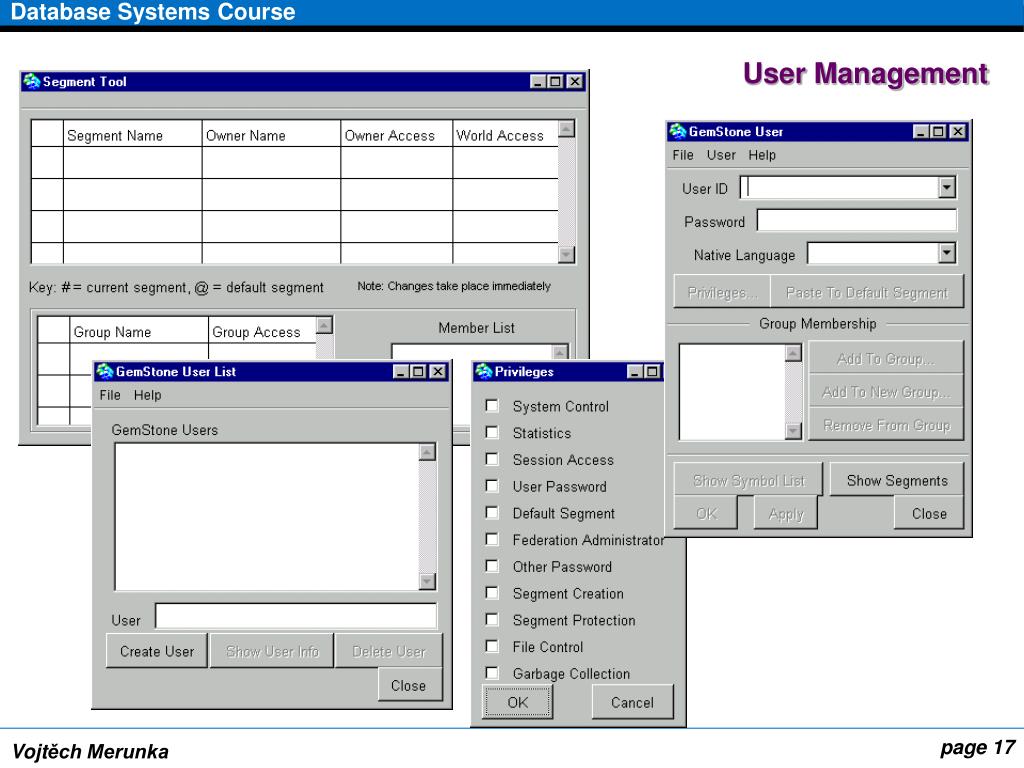Open Help menu in GemStone User window

762,155
